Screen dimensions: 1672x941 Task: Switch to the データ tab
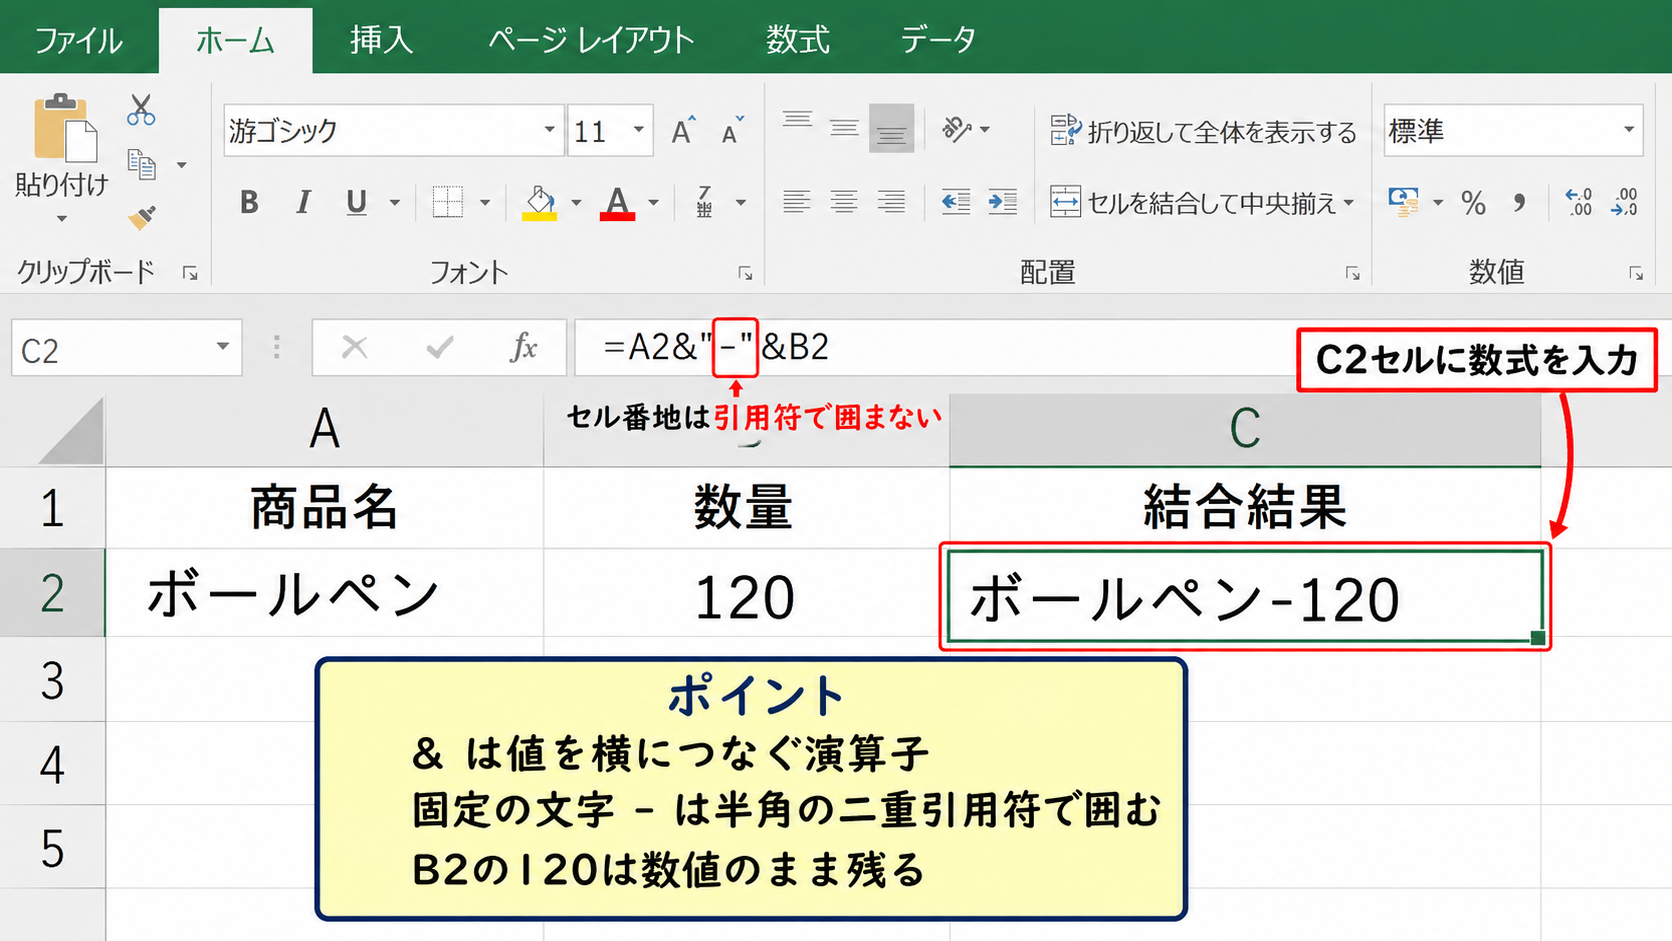tap(938, 40)
